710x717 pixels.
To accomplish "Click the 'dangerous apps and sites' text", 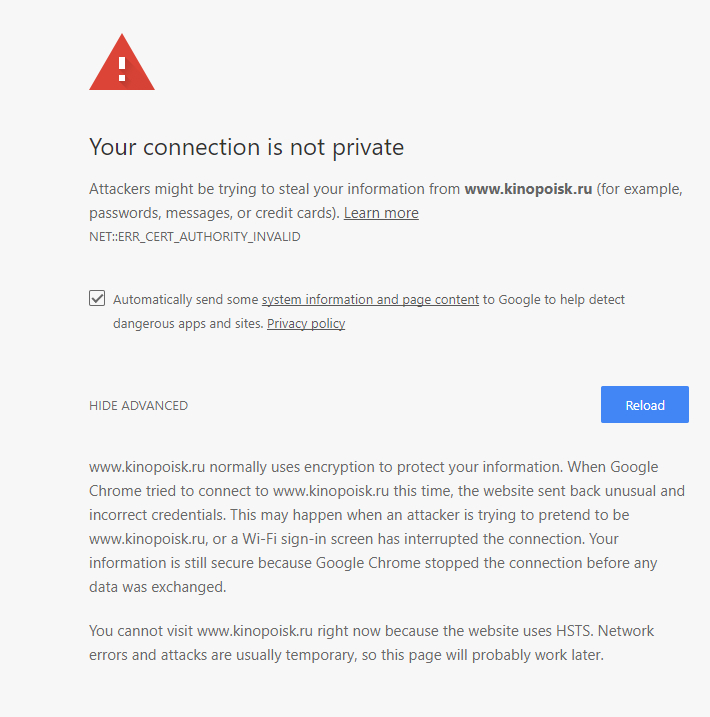I will click(188, 324).
